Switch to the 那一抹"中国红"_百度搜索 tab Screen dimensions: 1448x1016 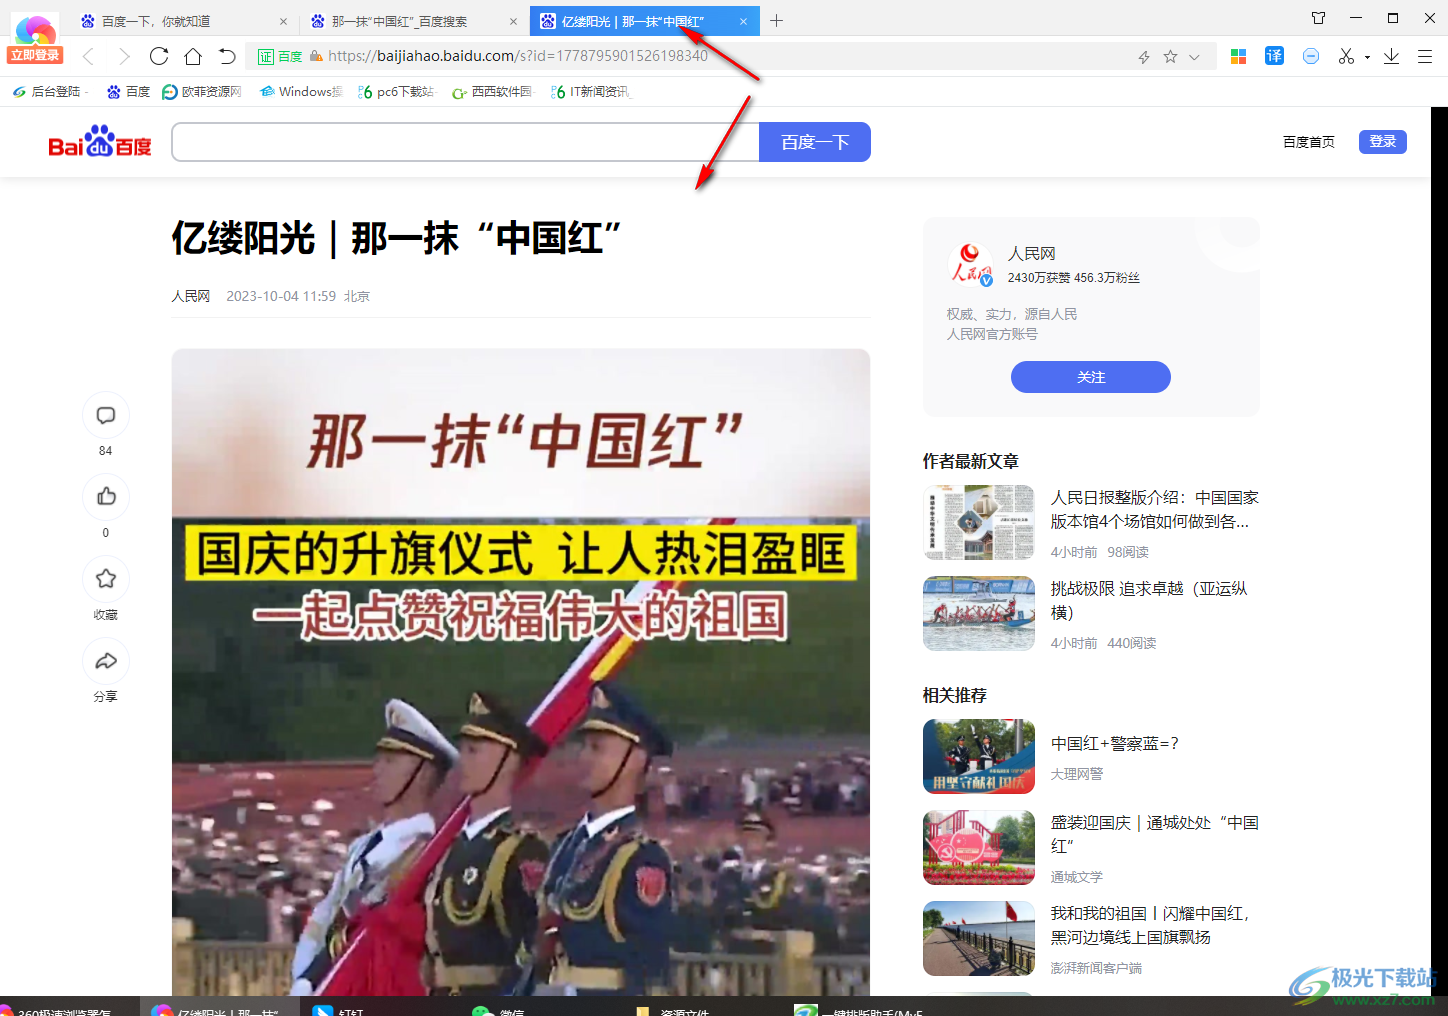point(415,21)
